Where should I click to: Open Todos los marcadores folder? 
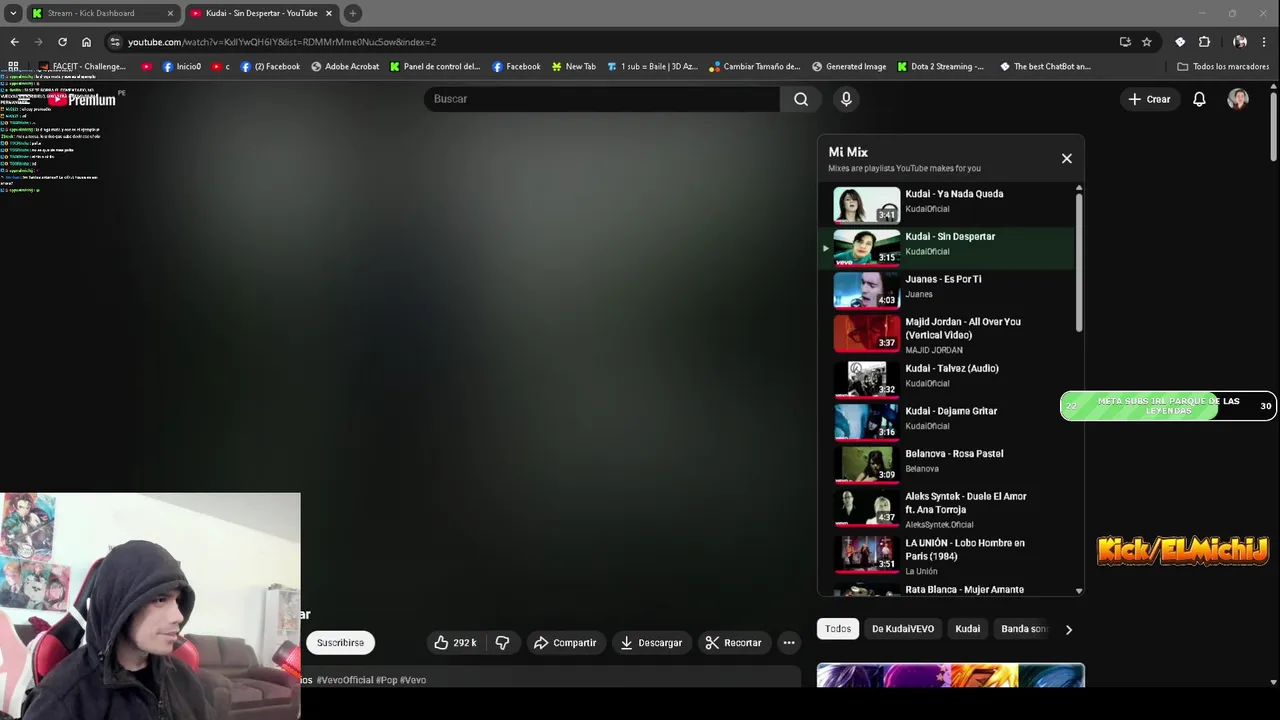pos(1223,67)
